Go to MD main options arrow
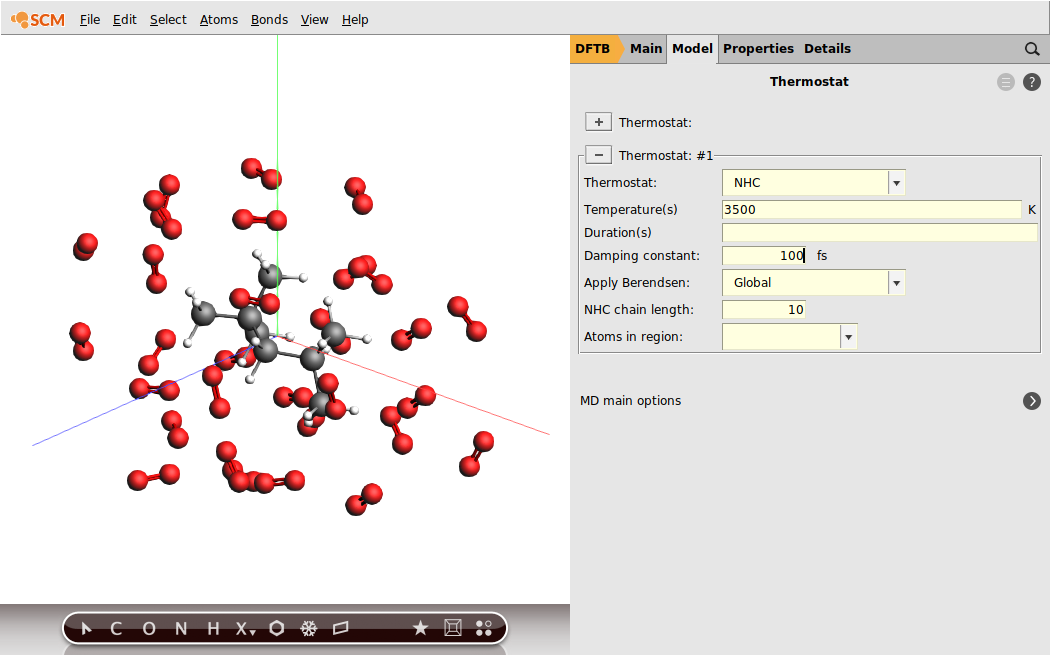Viewport: 1050px width, 655px height. [x=1032, y=401]
